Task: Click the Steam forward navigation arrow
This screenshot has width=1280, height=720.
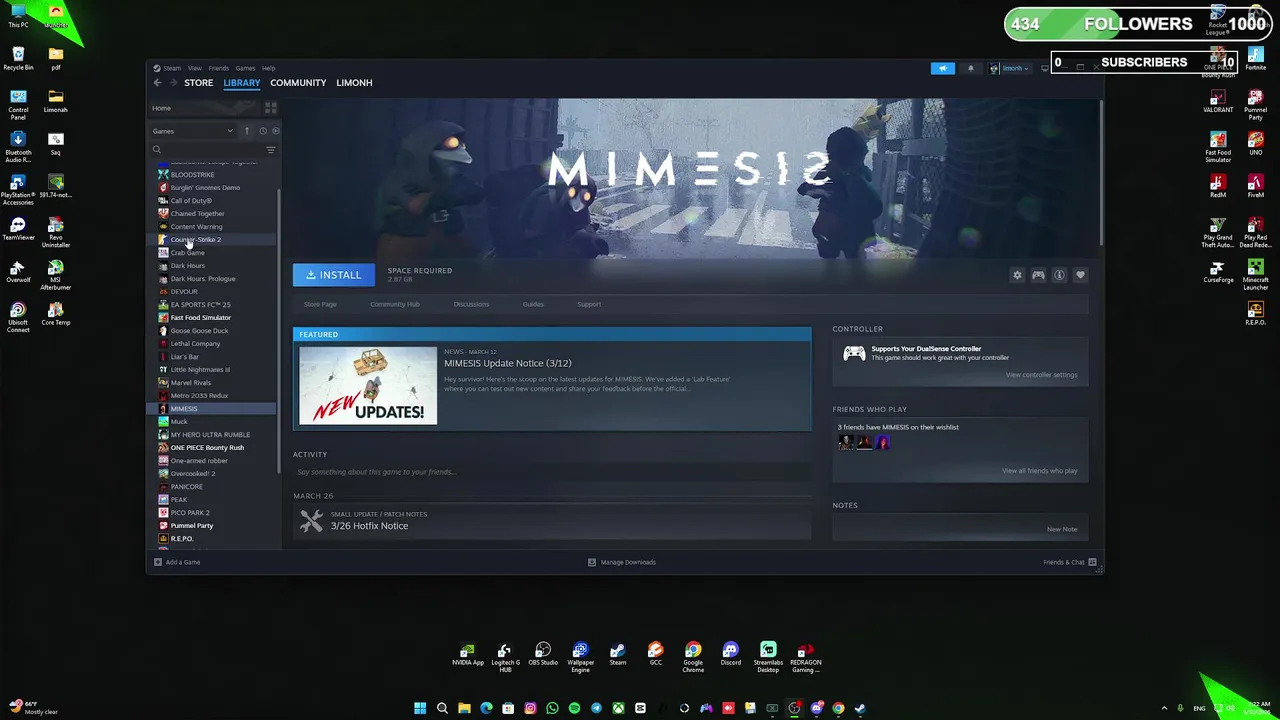Action: (173, 83)
